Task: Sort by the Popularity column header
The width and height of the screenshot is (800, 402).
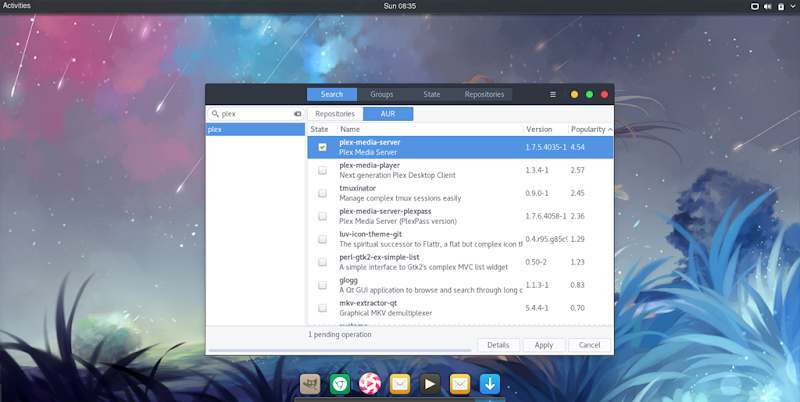Action: click(x=591, y=129)
